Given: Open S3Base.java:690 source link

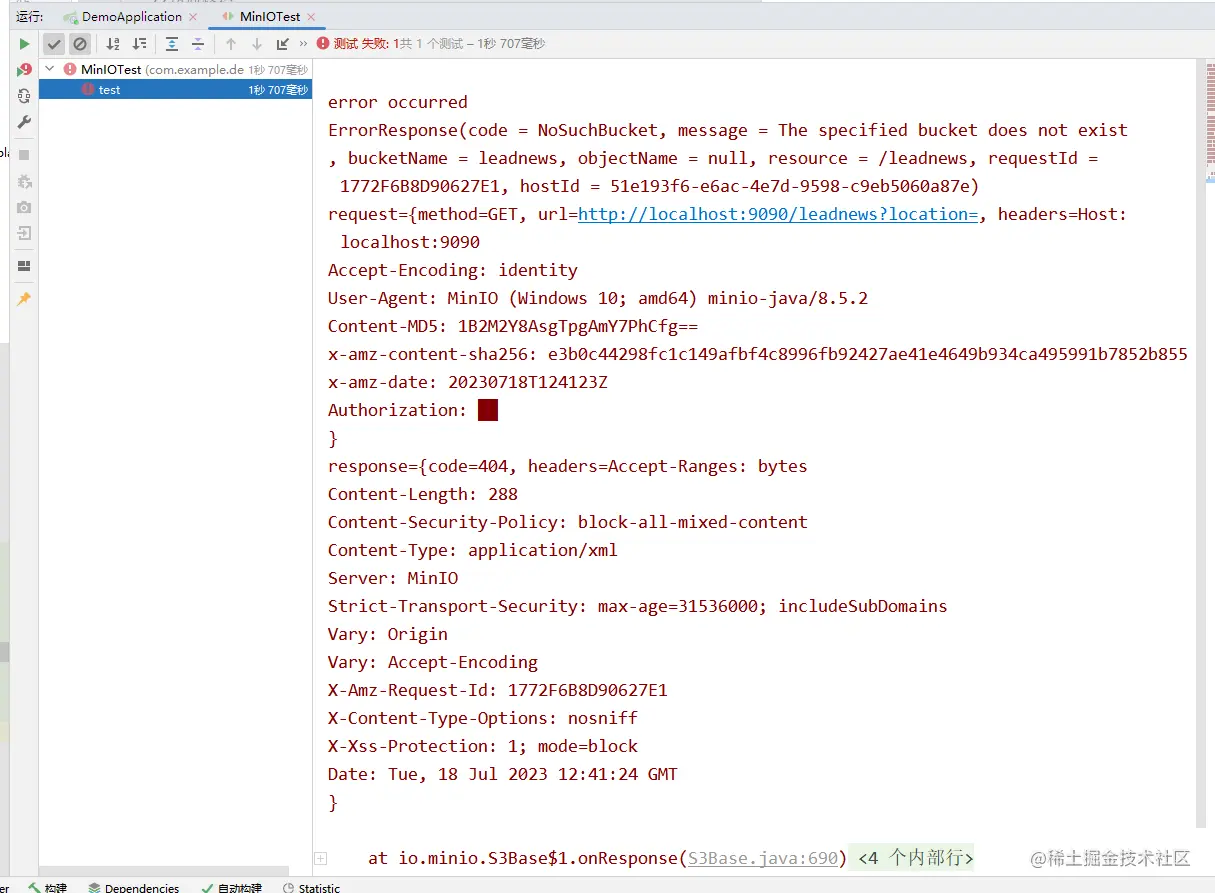Looking at the screenshot, I should (763, 858).
